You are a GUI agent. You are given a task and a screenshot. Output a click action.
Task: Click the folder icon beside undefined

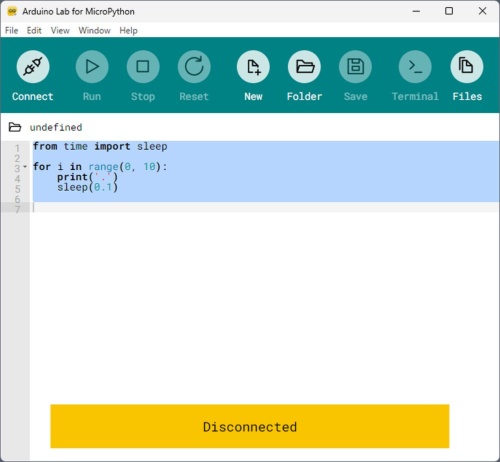pyautogui.click(x=15, y=127)
